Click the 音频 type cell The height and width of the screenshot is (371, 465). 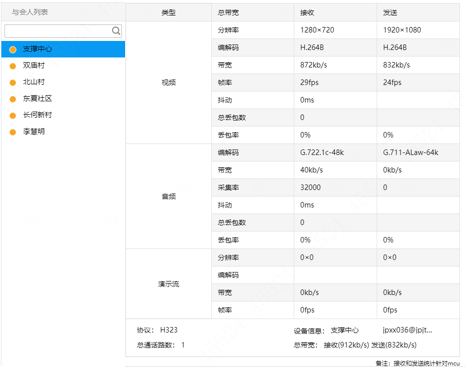(x=169, y=196)
